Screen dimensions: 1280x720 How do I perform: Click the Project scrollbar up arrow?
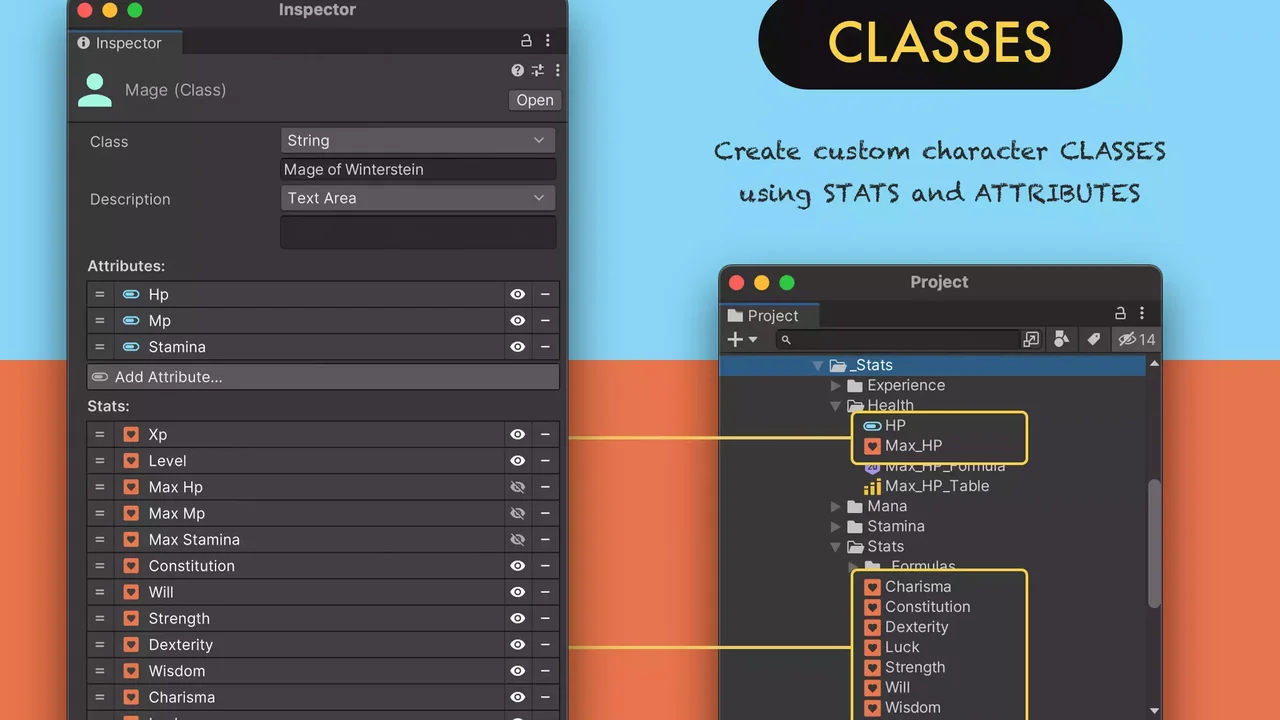1154,363
